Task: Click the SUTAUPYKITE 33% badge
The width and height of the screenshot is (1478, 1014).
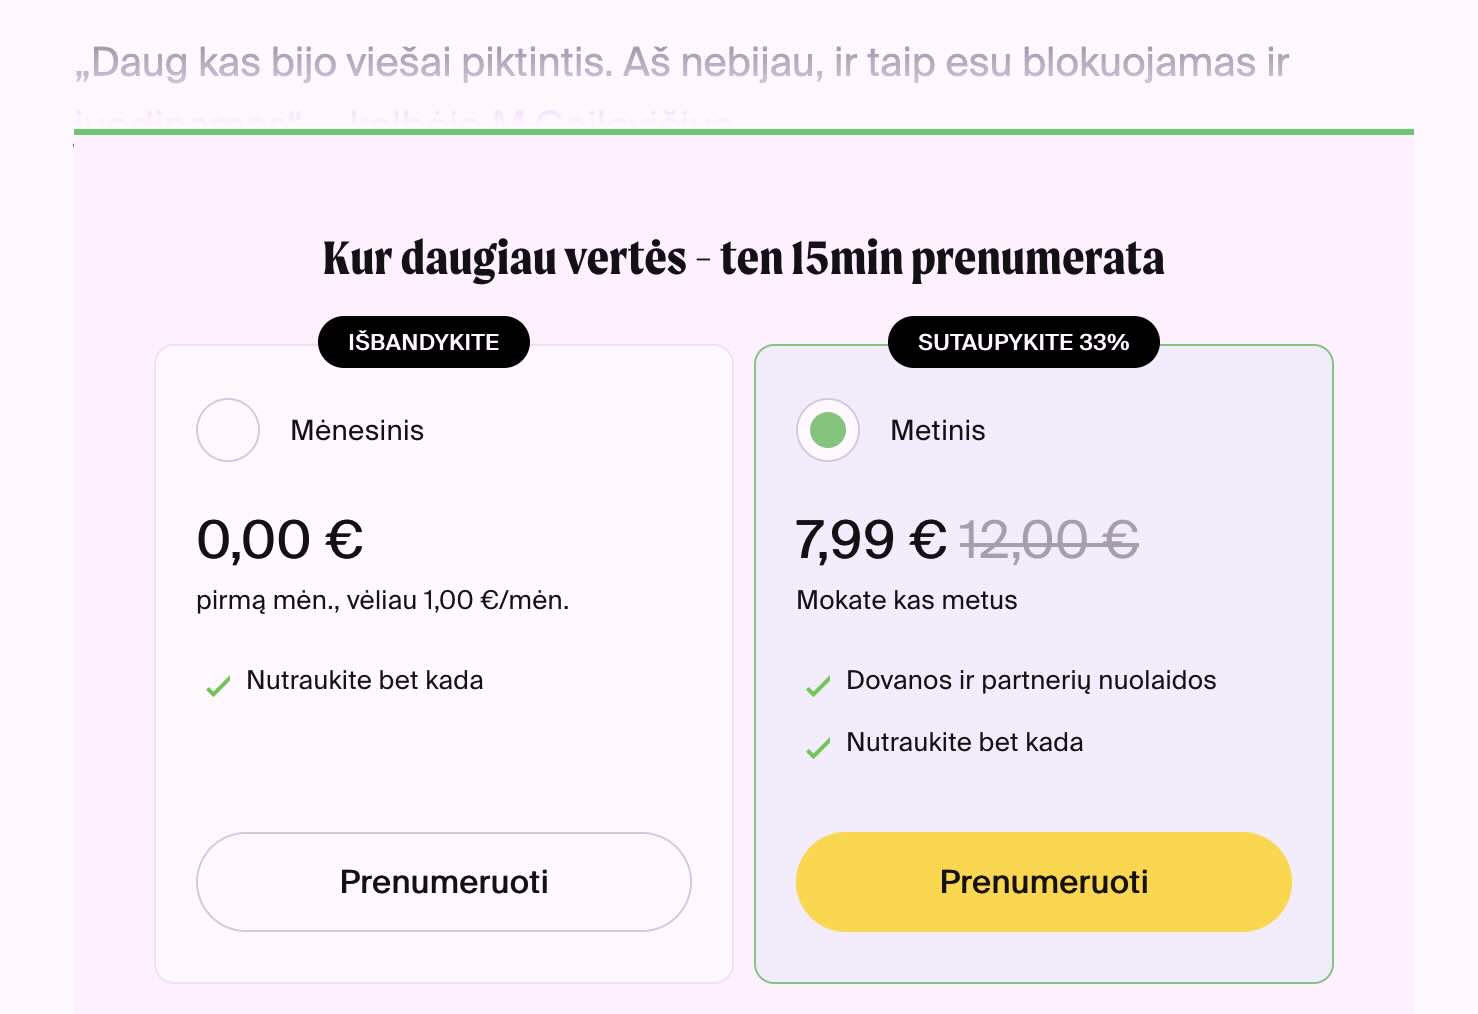Action: 1024,342
